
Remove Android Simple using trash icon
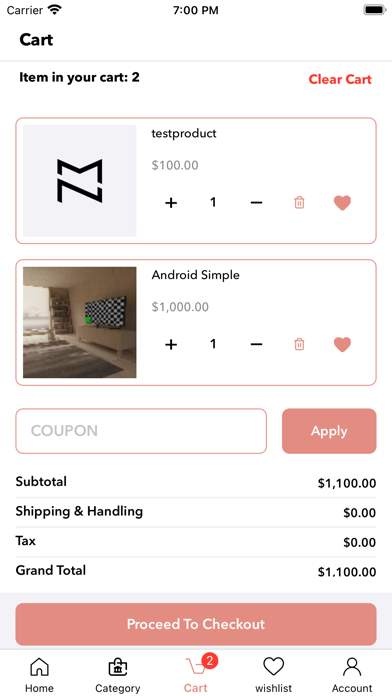coord(299,344)
